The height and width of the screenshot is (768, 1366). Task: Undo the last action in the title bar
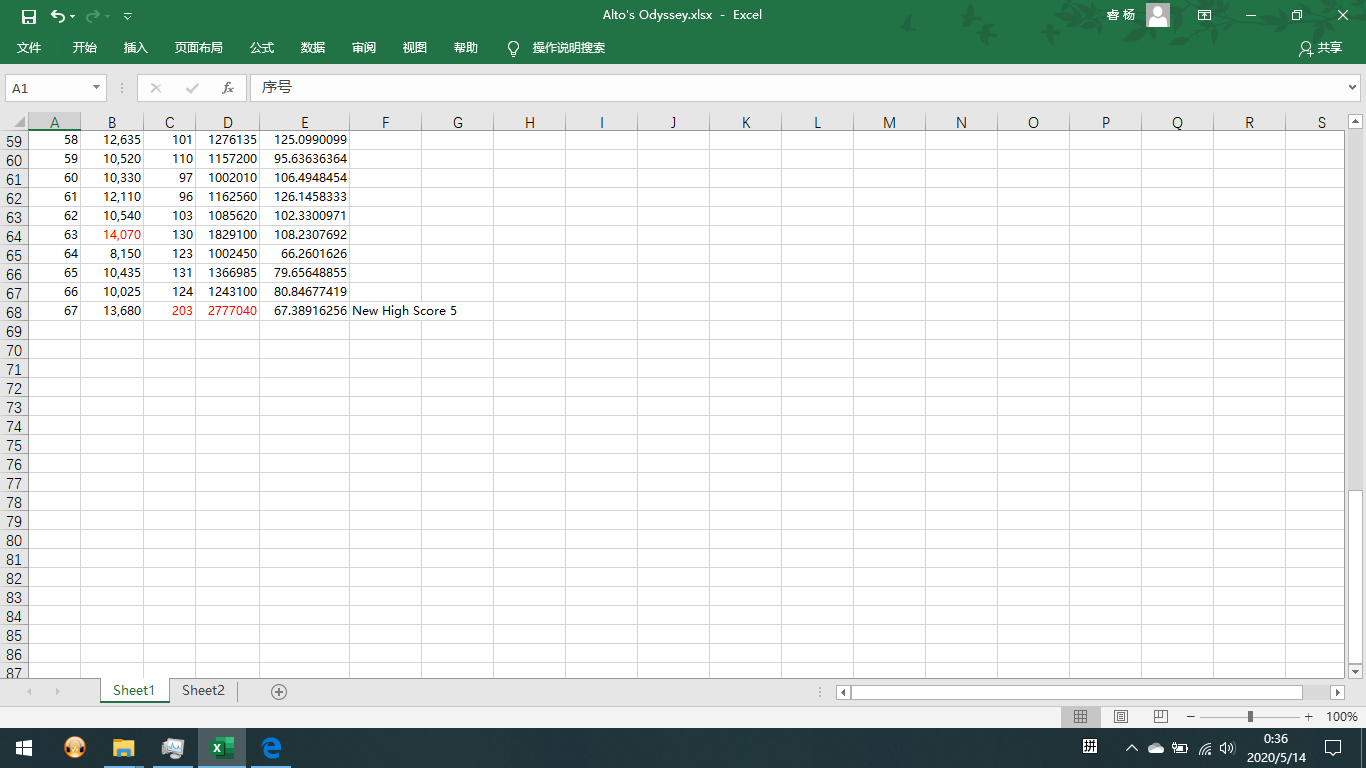point(58,16)
